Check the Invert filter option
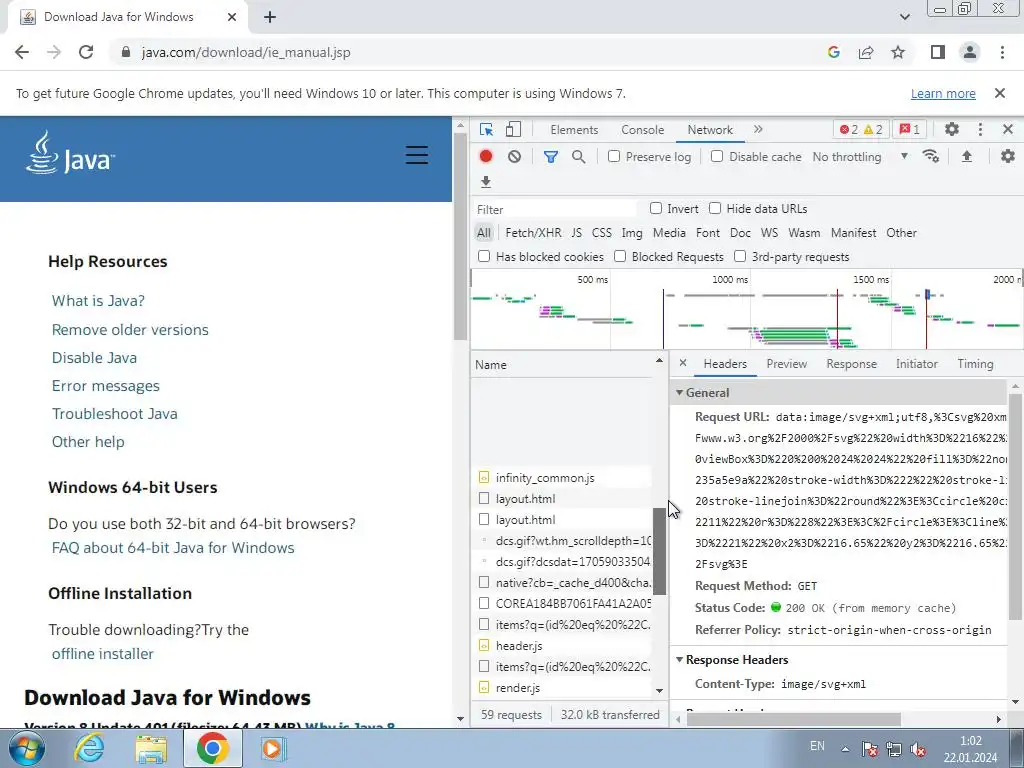This screenshot has width=1024, height=768. coord(656,208)
